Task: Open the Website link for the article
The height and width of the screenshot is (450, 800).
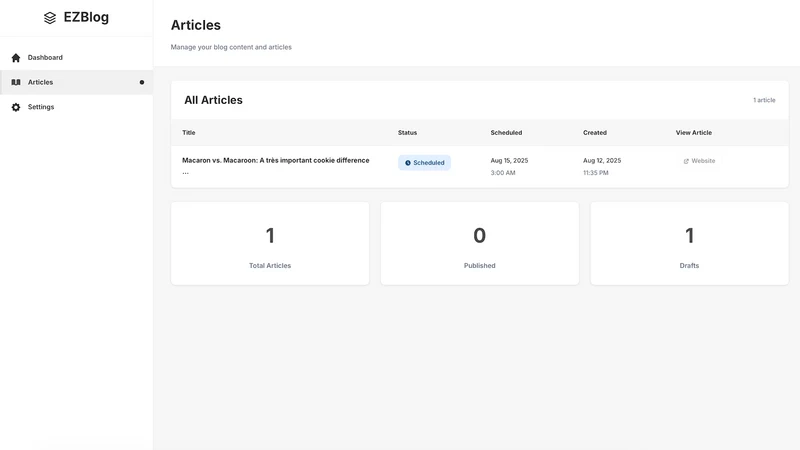Action: 699,161
